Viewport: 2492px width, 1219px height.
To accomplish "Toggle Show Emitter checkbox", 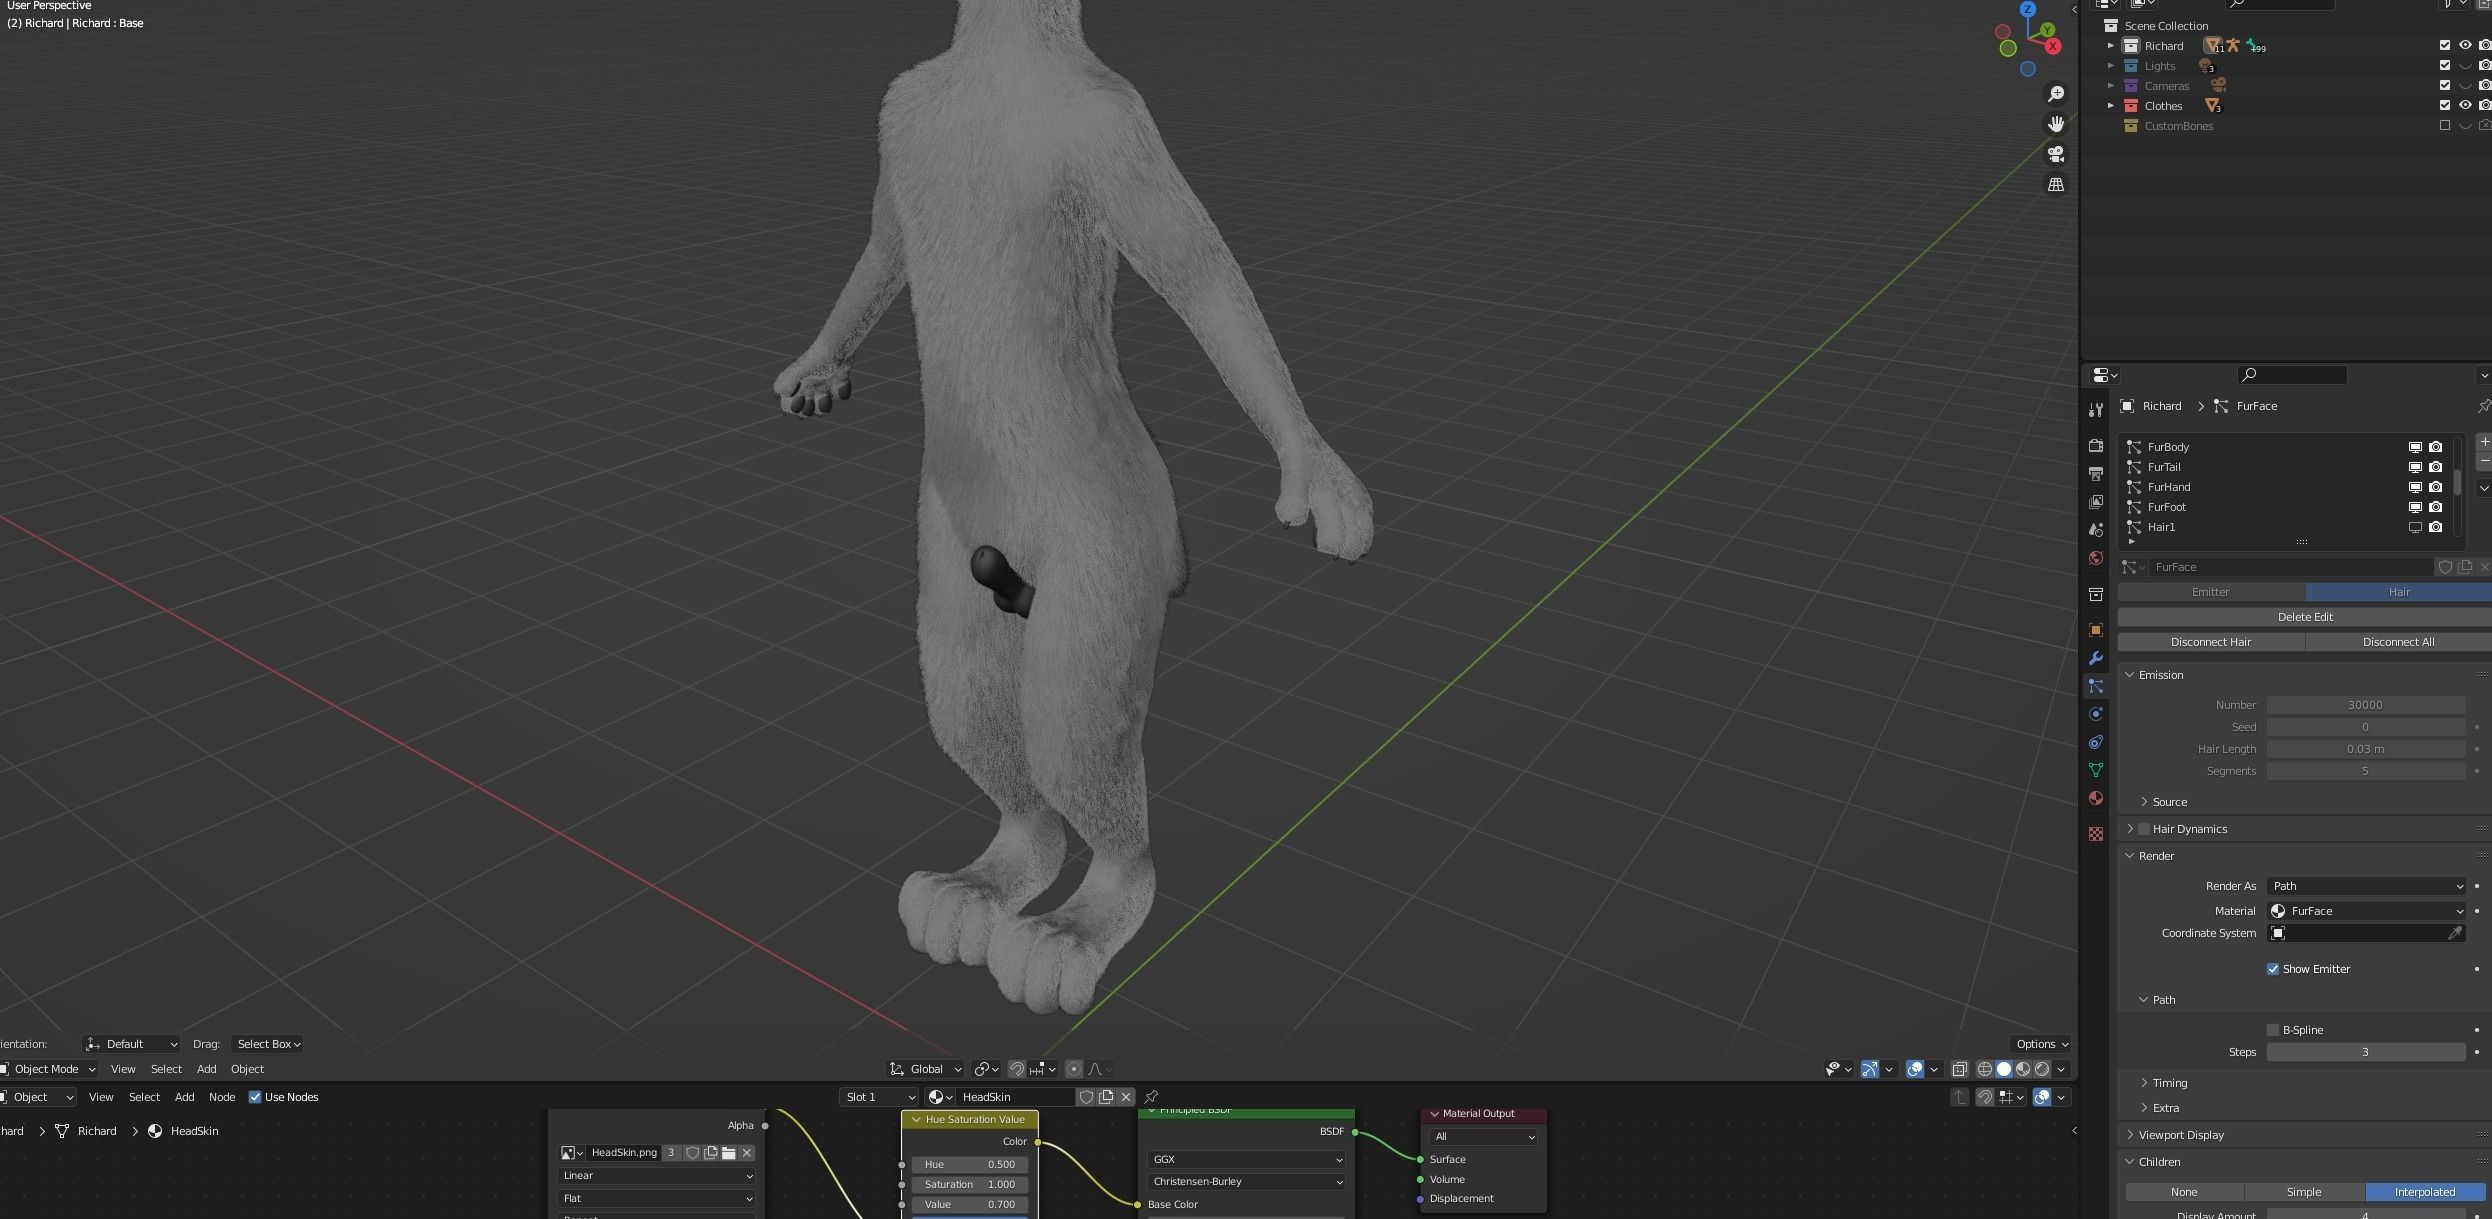I will coord(2272,969).
